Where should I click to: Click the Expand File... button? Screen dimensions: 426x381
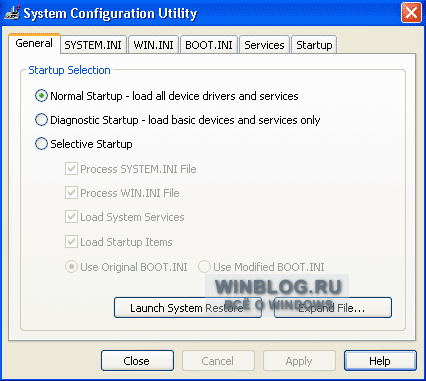click(x=333, y=308)
